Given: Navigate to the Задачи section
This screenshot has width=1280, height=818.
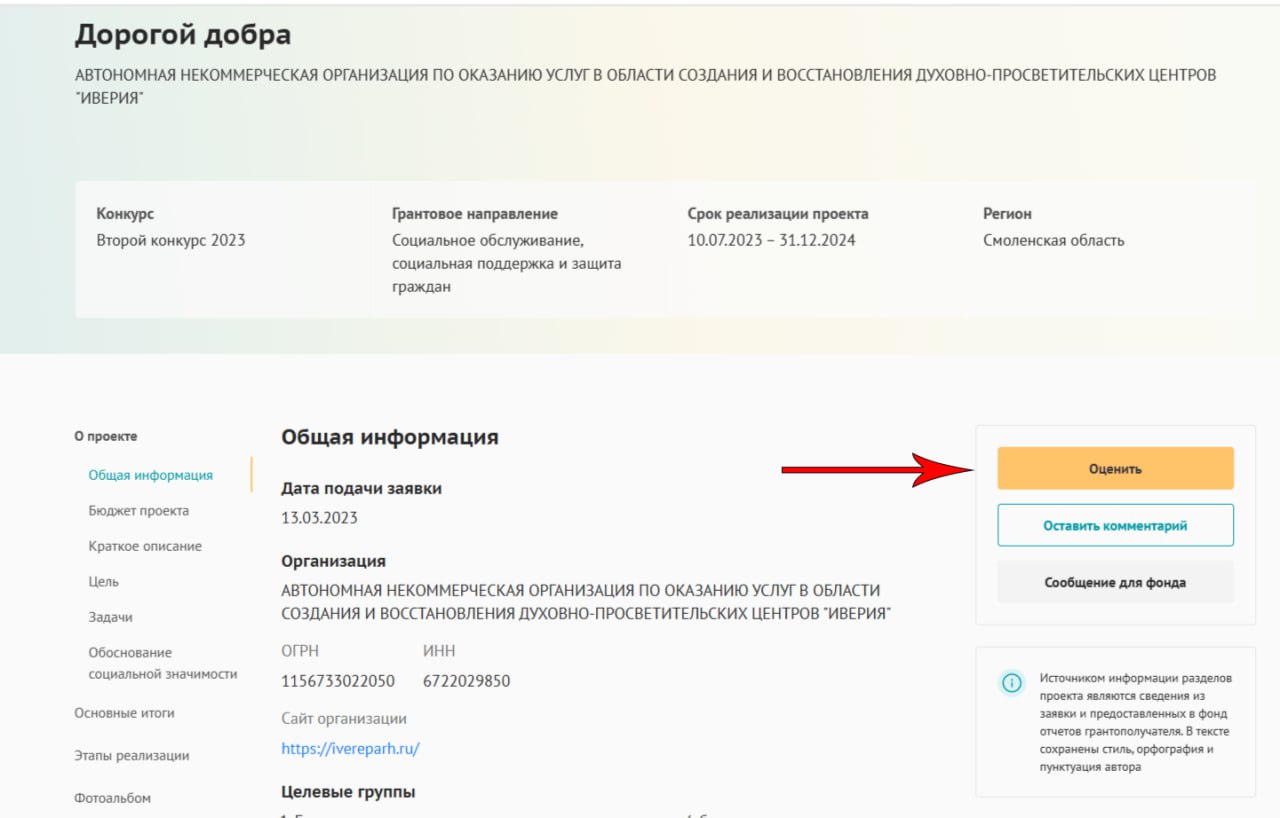Looking at the screenshot, I should click(110, 617).
